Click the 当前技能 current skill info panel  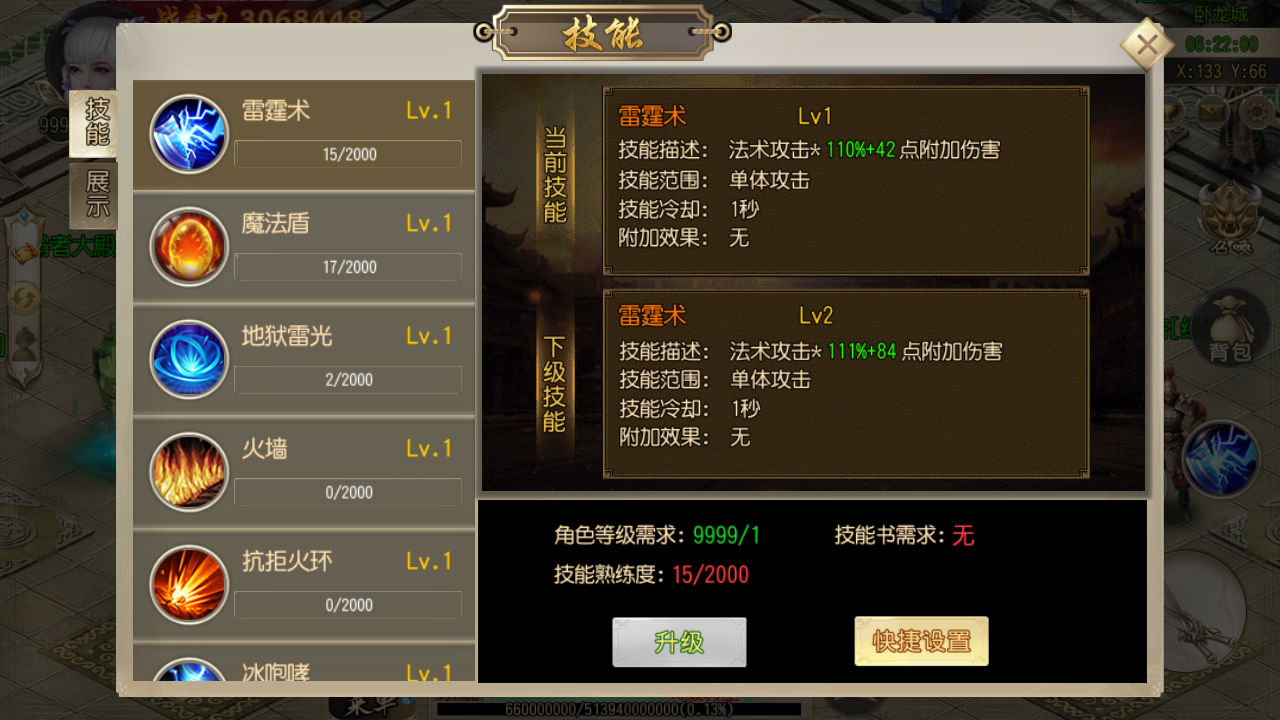[x=846, y=180]
